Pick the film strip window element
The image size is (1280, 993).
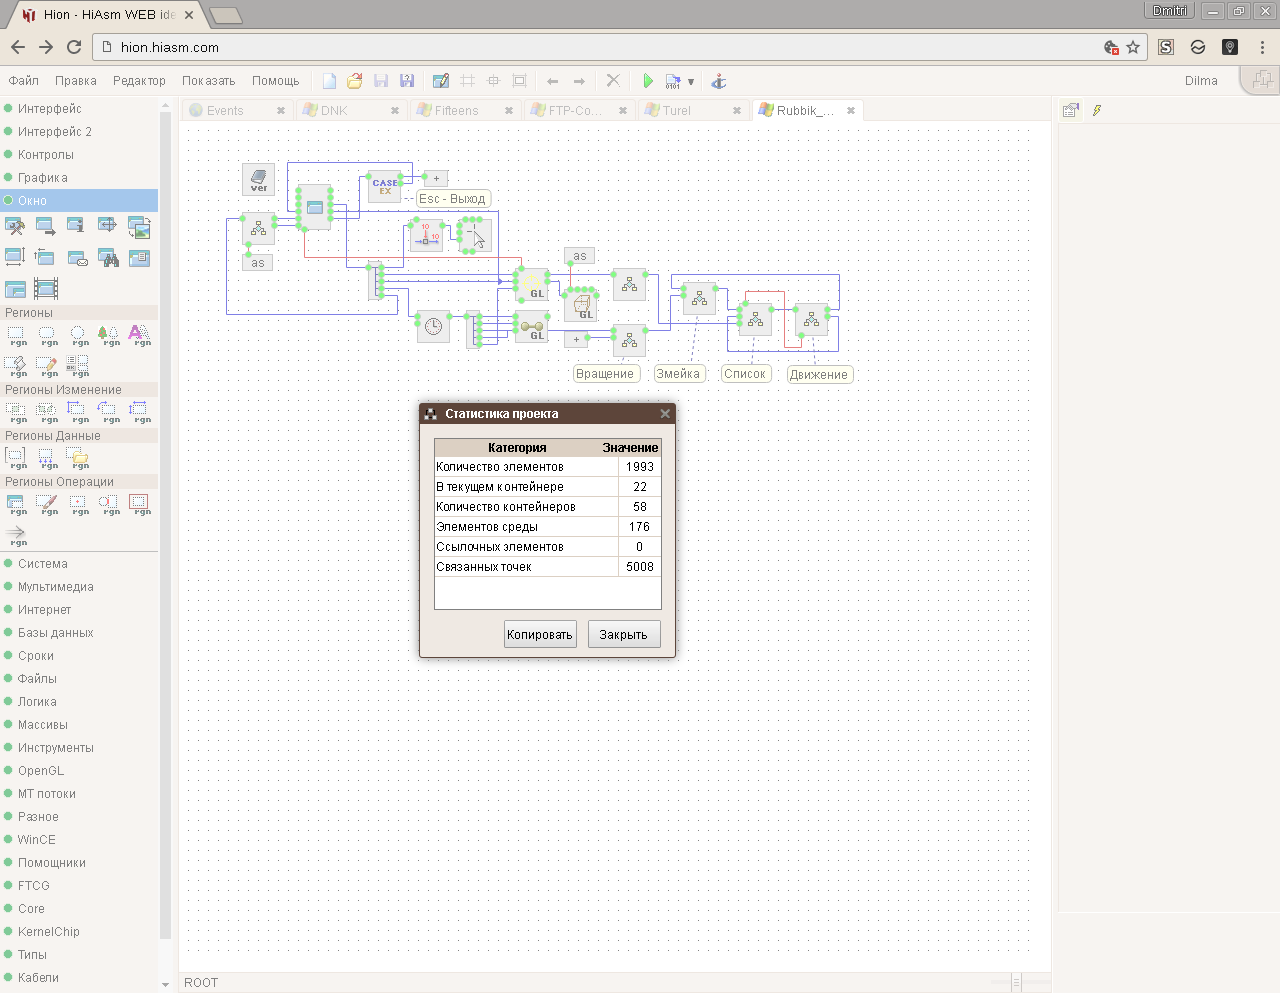point(46,289)
